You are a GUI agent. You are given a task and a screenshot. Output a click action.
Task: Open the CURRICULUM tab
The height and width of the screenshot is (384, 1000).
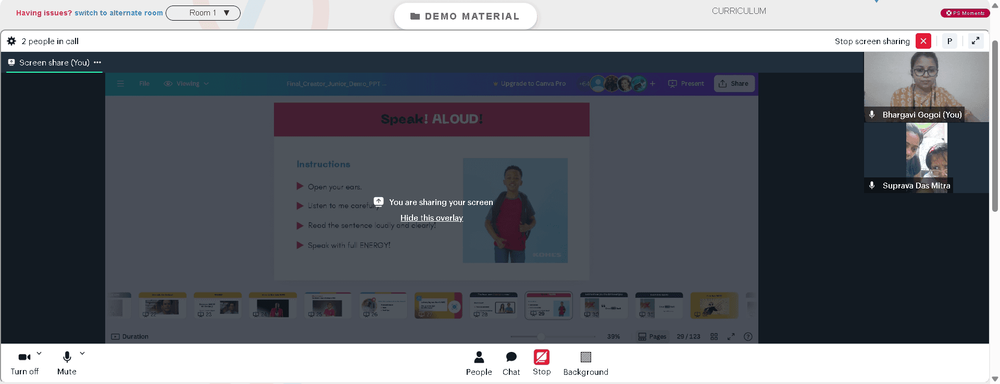click(x=739, y=11)
